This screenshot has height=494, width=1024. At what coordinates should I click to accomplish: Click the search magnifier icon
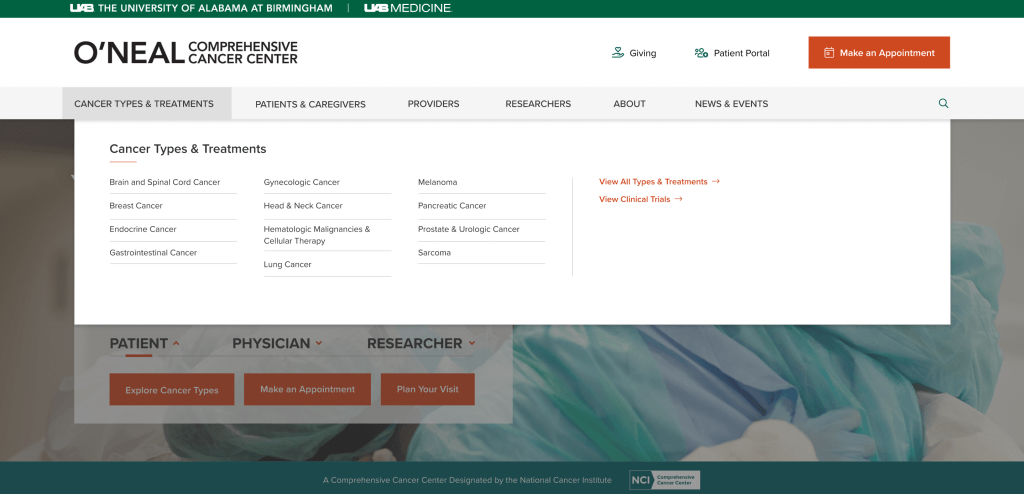[943, 103]
